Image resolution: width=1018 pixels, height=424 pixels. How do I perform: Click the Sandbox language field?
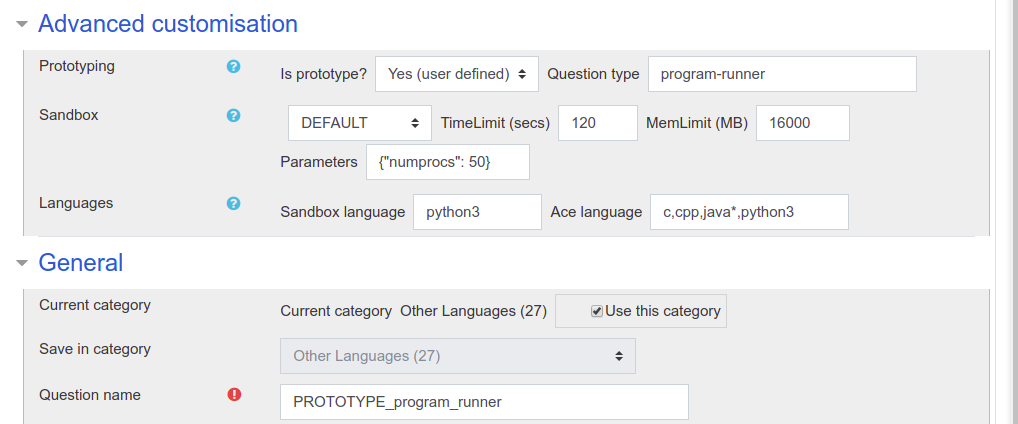pos(477,212)
